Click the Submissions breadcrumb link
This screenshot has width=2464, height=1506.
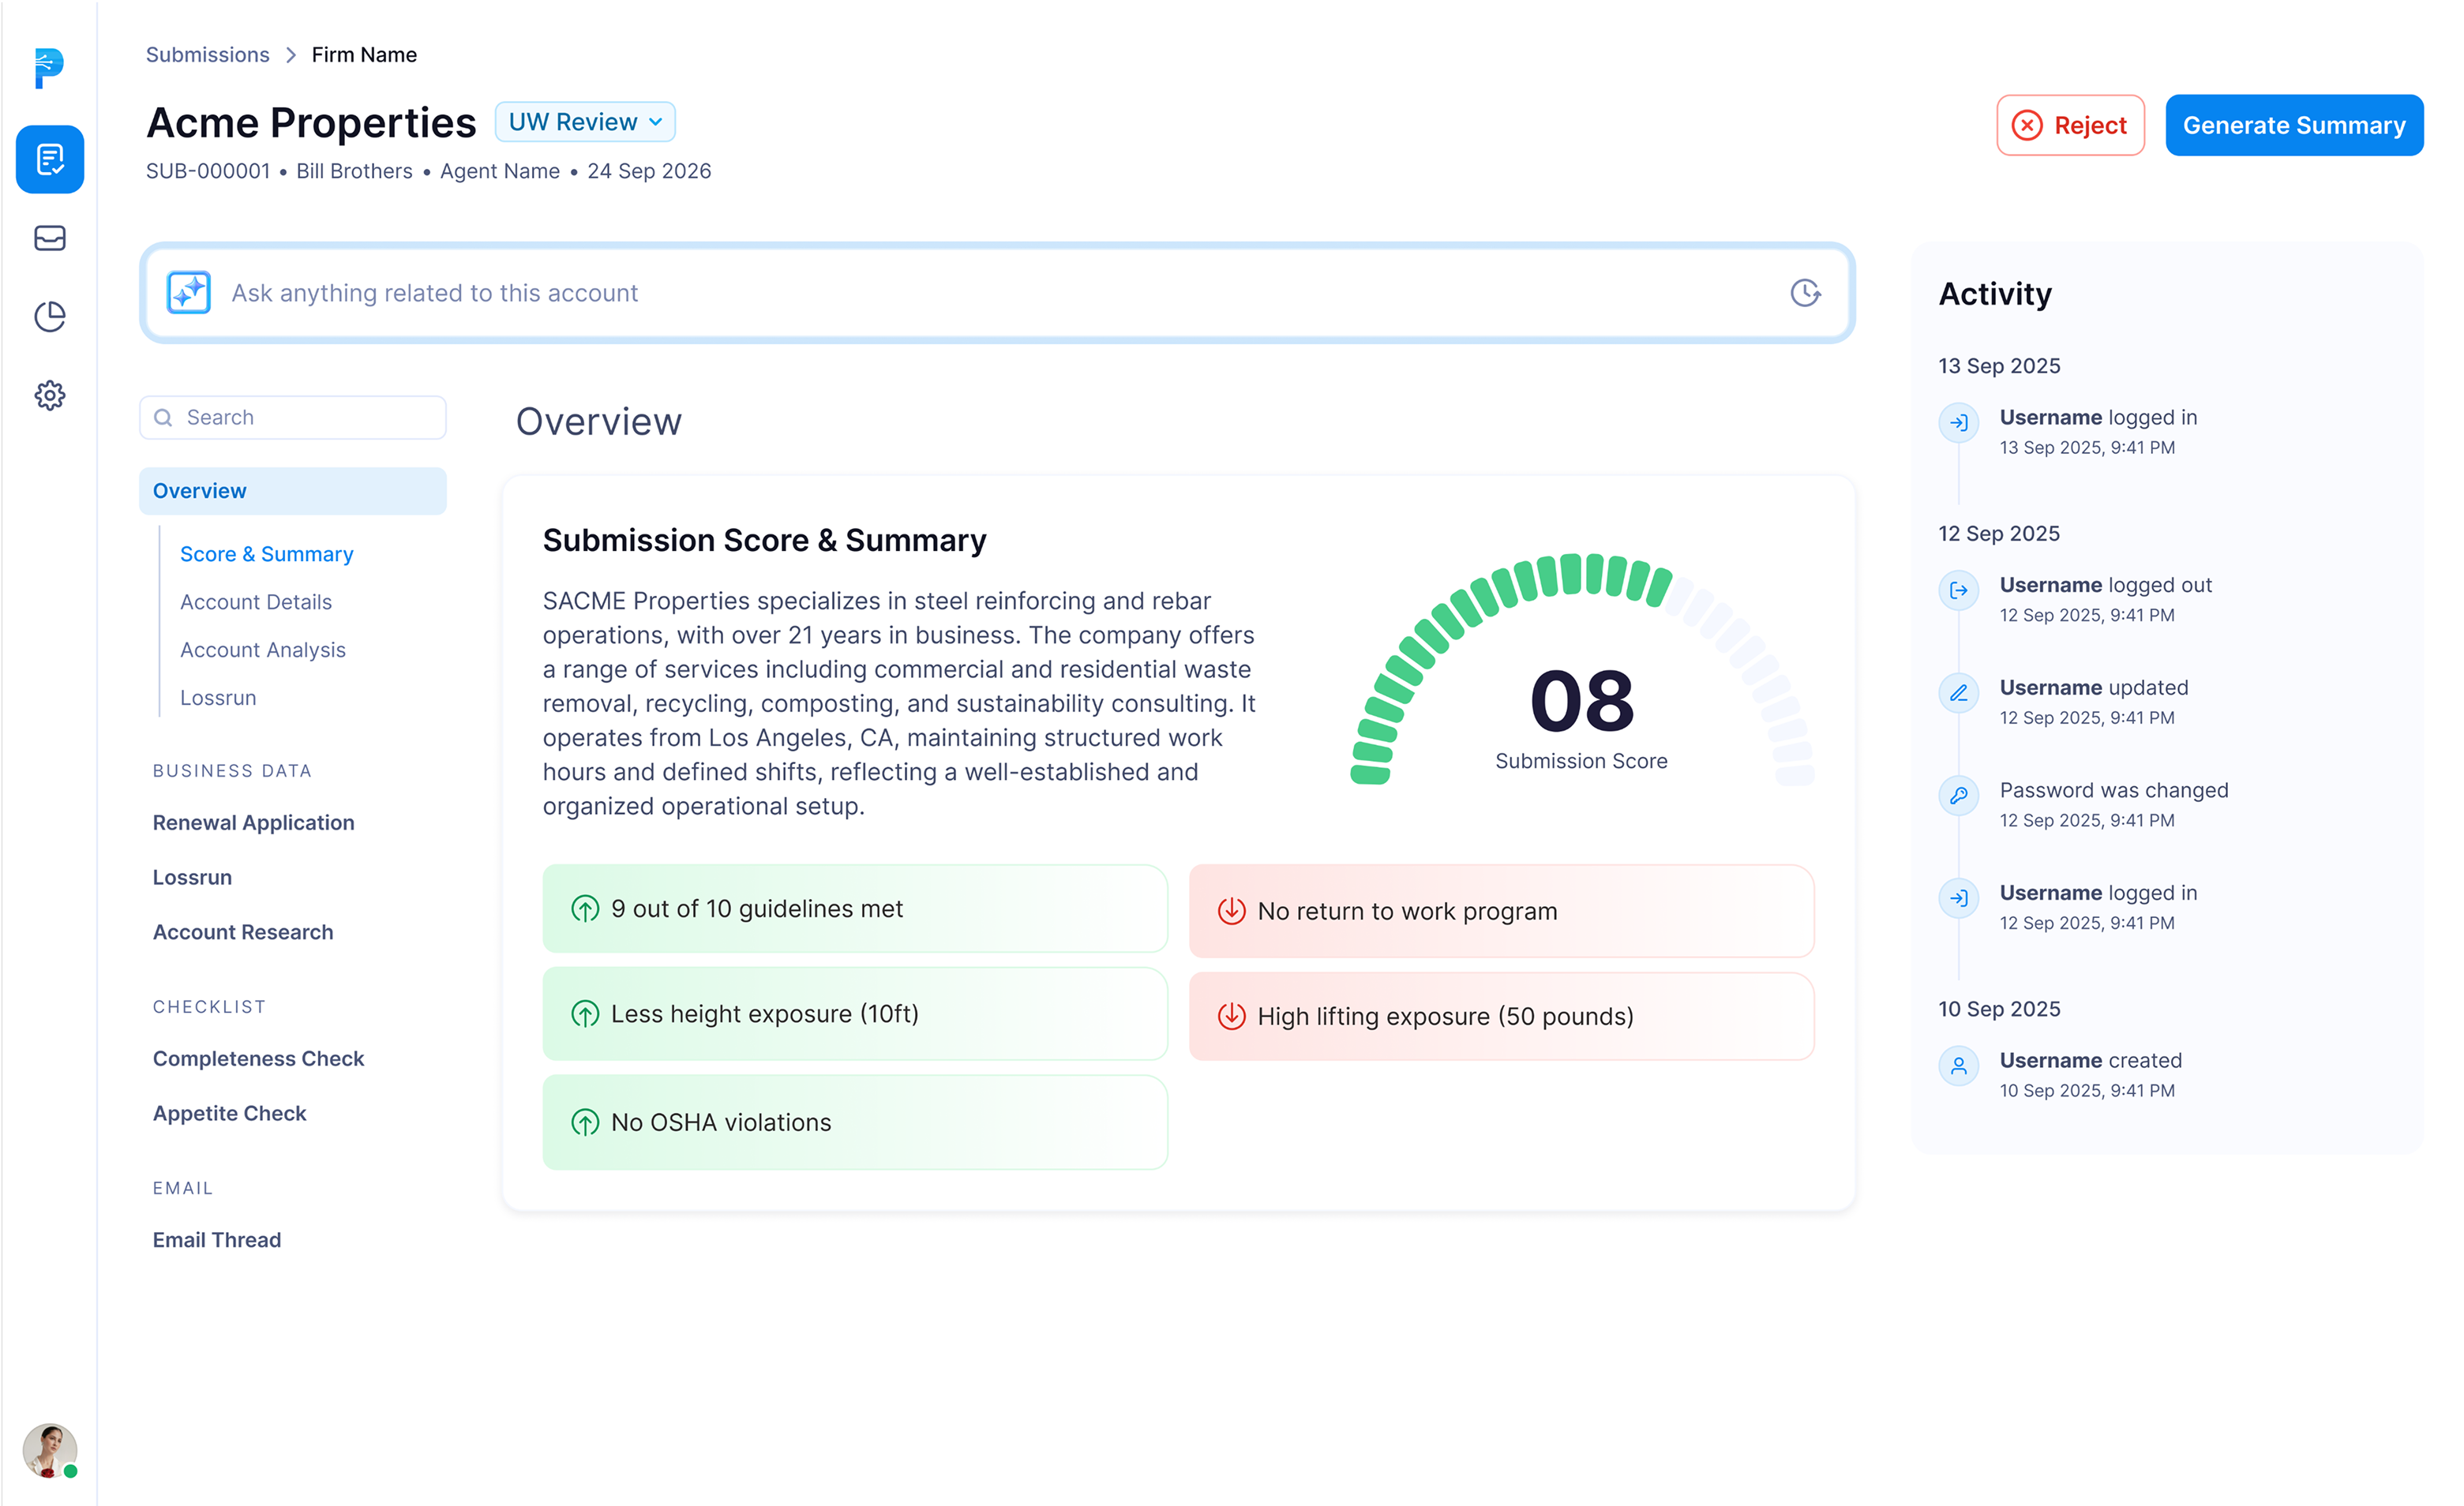click(207, 55)
